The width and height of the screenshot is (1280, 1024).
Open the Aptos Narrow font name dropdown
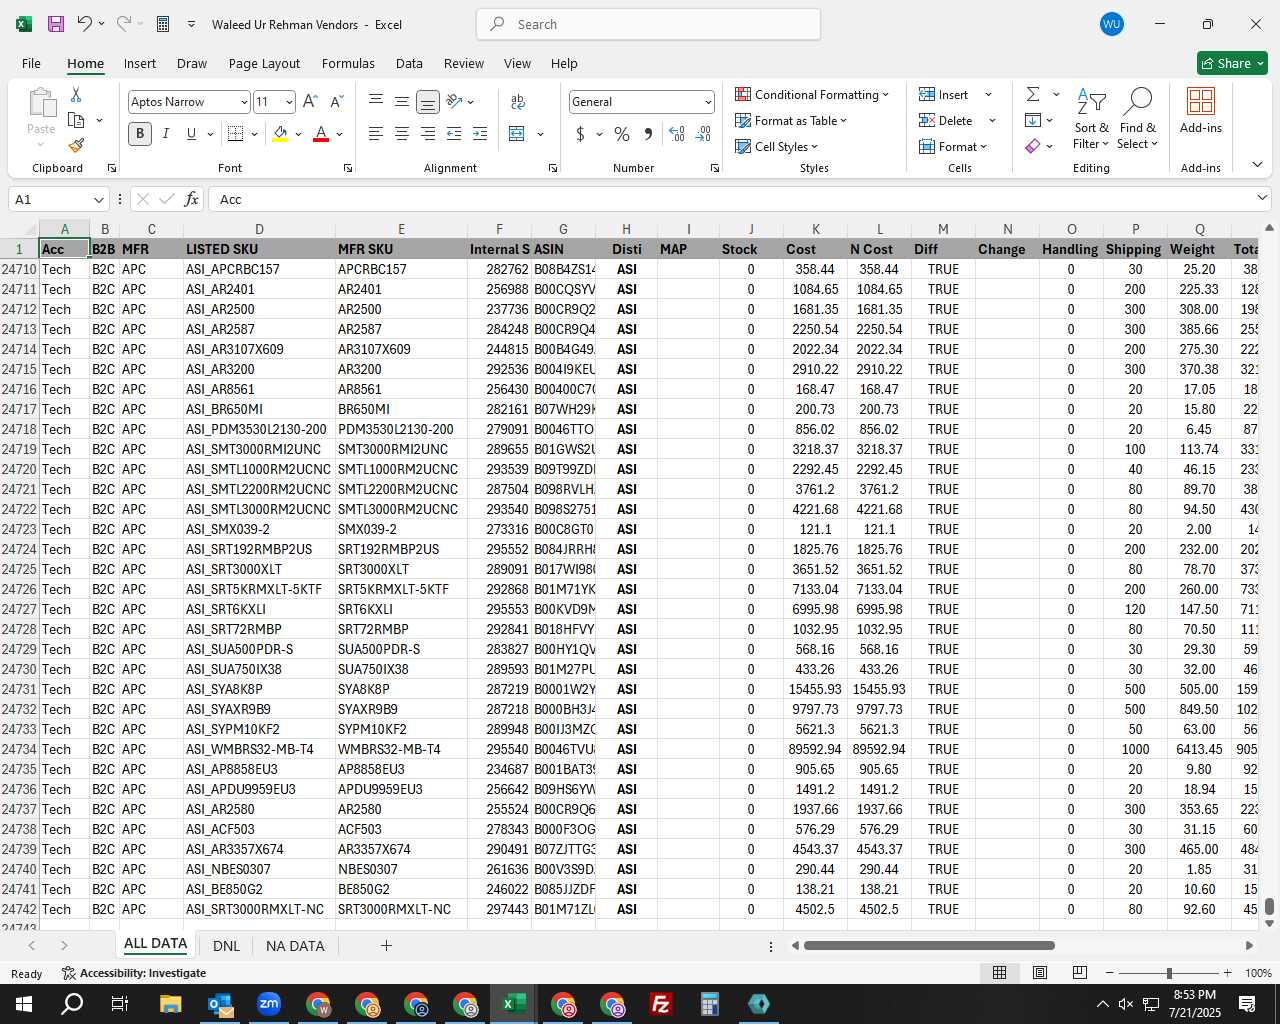point(243,102)
